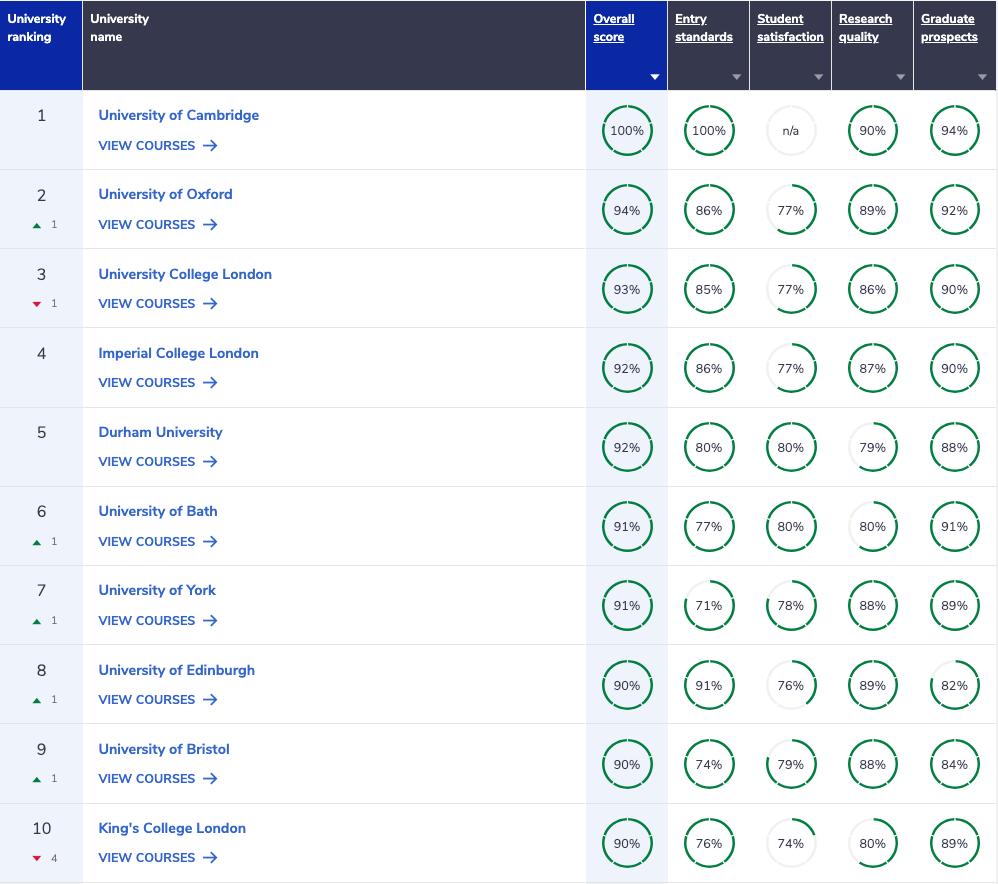View courses for University of Edinburgh
This screenshot has height=884, width=998.
[x=158, y=699]
